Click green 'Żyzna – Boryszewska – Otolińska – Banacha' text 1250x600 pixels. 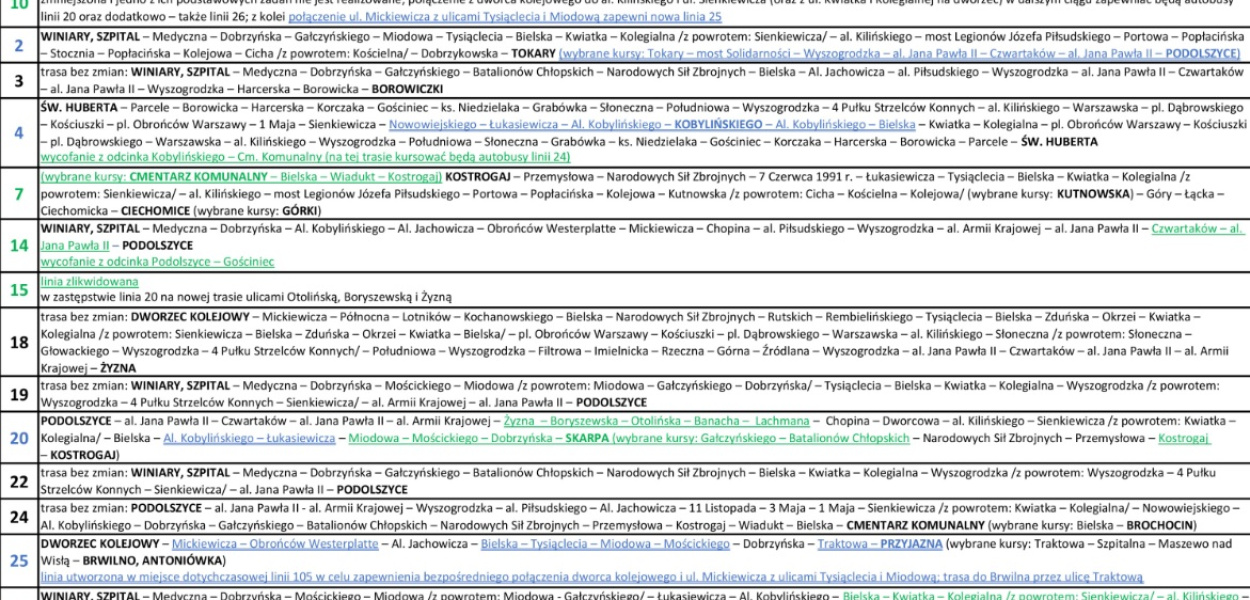coord(620,422)
